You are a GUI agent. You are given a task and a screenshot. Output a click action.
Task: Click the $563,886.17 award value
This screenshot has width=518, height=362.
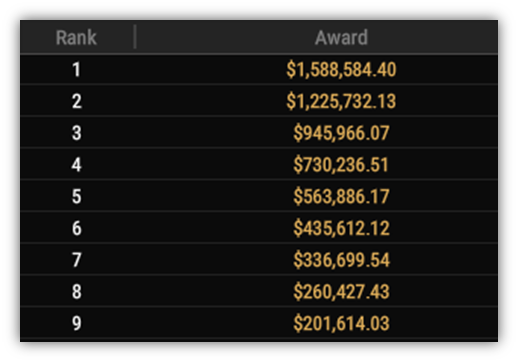(x=341, y=196)
